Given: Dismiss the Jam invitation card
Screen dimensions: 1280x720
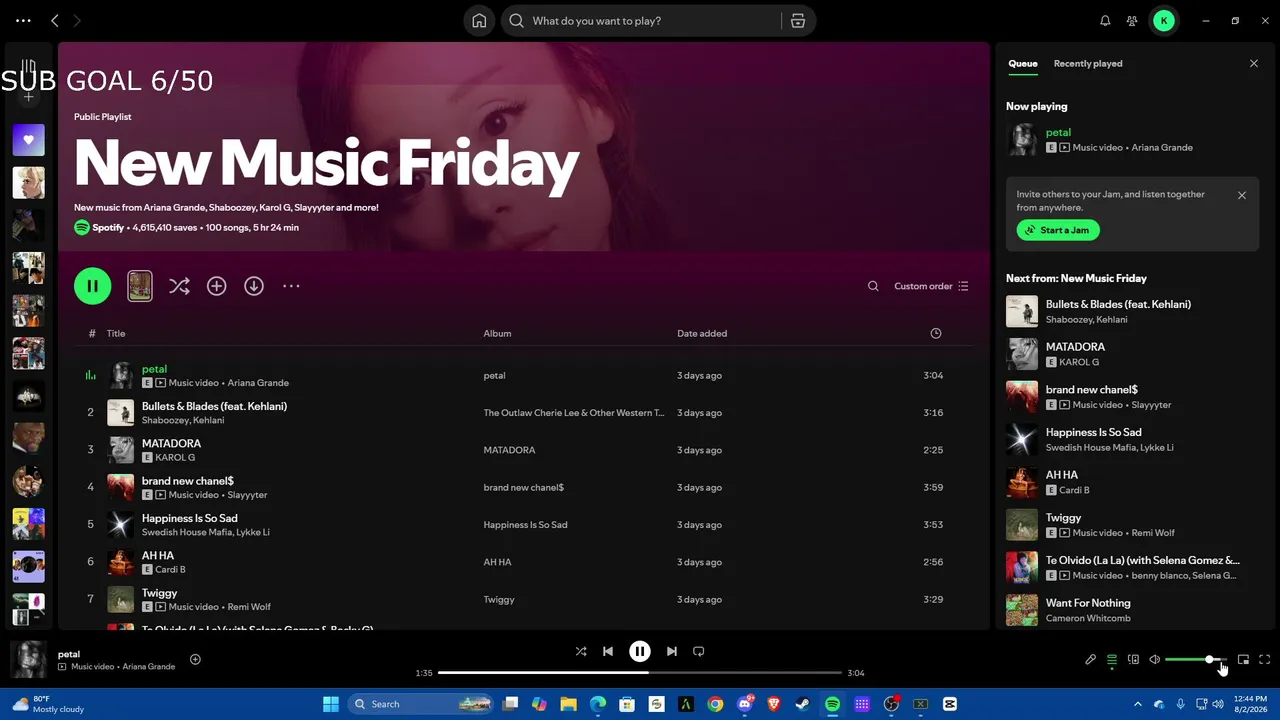Looking at the screenshot, I should tap(1242, 195).
